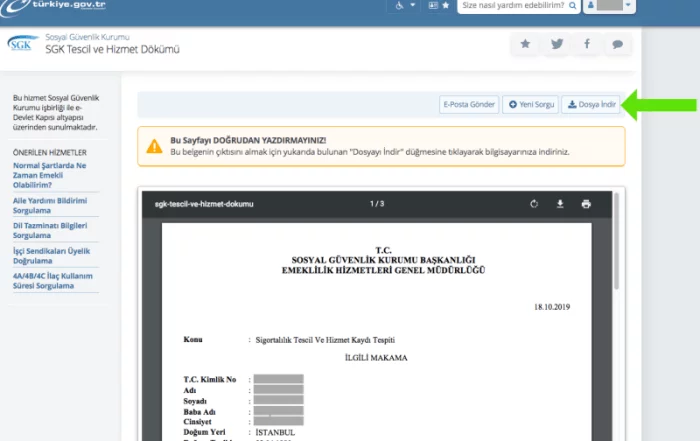The height and width of the screenshot is (441, 700).
Task: Share the service on Facebook
Action: coord(587,44)
